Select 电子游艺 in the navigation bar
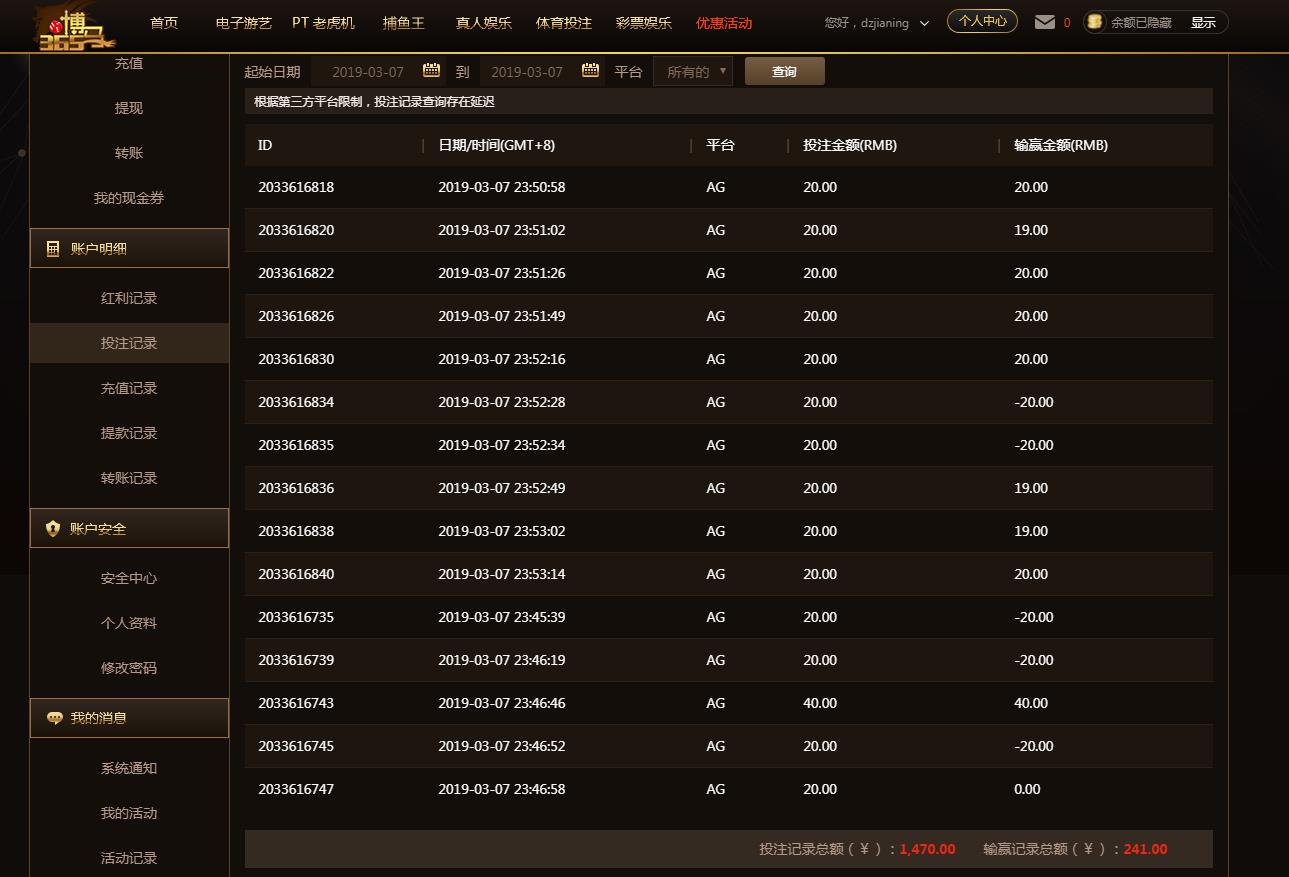The image size is (1289, 877). (x=243, y=22)
